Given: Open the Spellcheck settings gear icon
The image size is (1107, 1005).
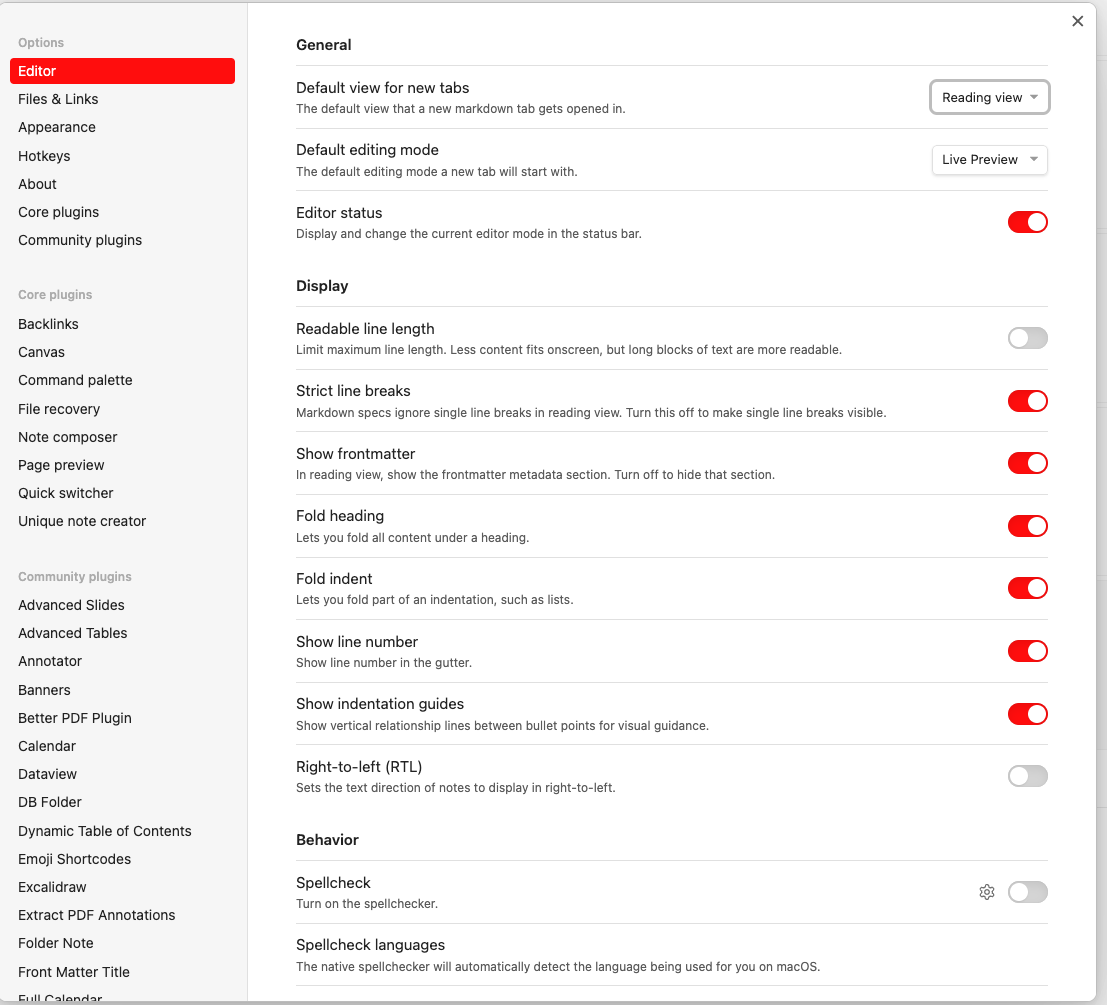Looking at the screenshot, I should click(987, 892).
